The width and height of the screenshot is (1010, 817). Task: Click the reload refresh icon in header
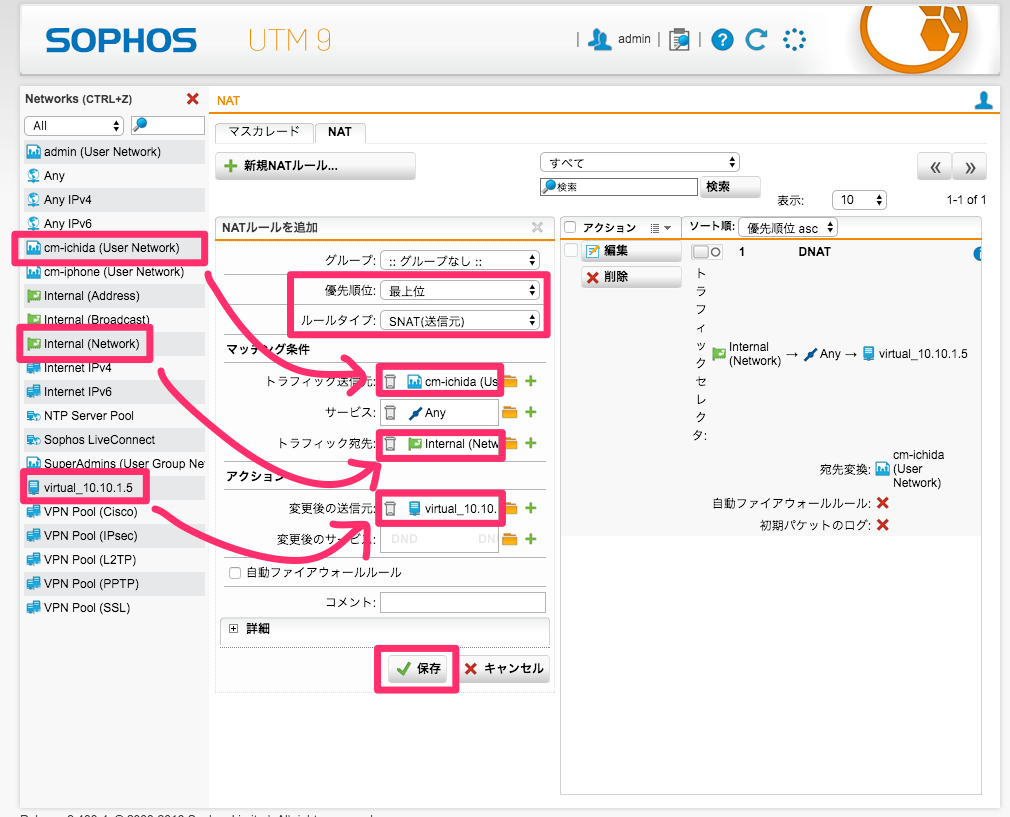[x=756, y=40]
